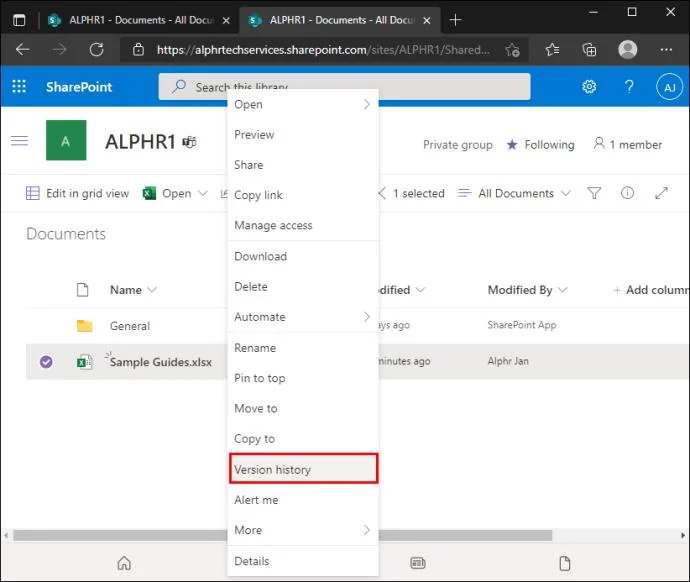Image resolution: width=690 pixels, height=582 pixels.
Task: Expand the Open submenu in context menu
Action: 367,104
